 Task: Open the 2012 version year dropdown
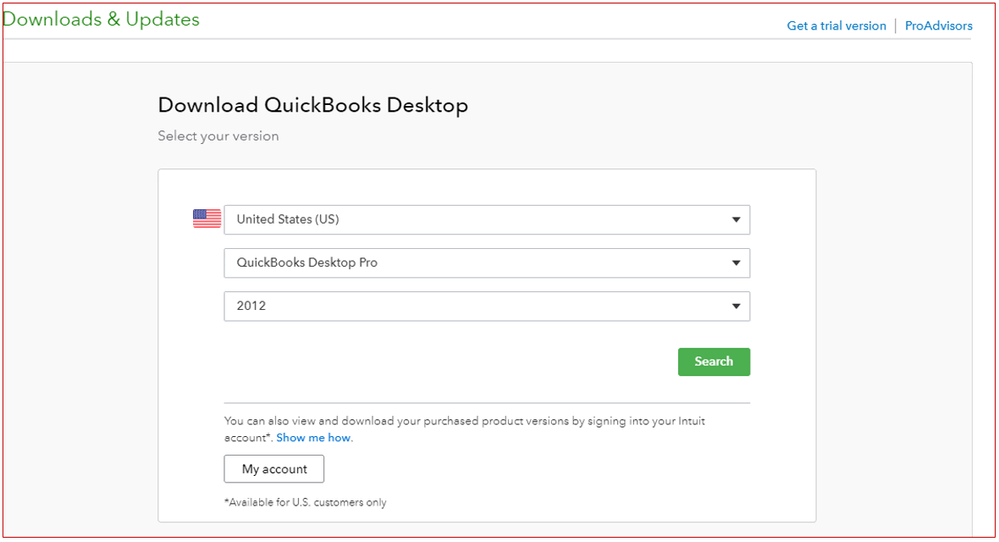487,306
